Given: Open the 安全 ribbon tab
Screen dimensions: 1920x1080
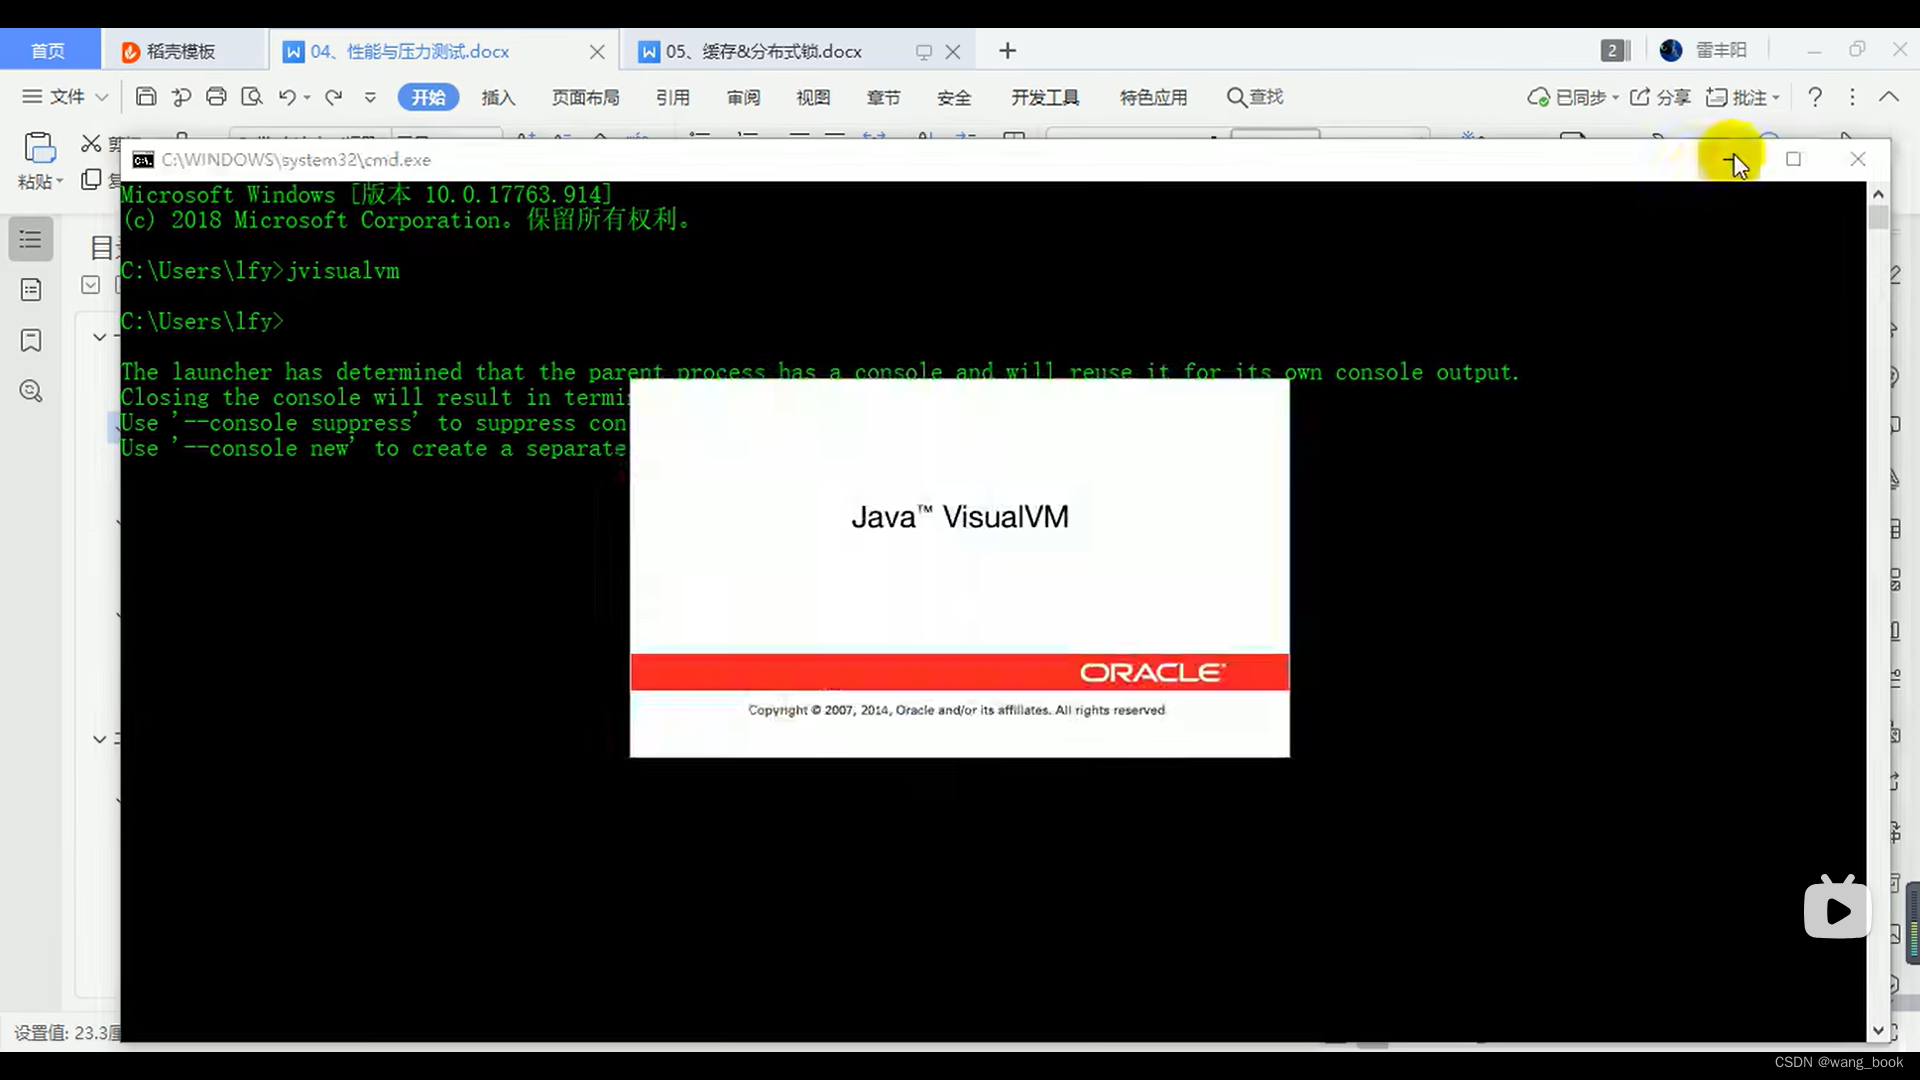Looking at the screenshot, I should tap(954, 97).
